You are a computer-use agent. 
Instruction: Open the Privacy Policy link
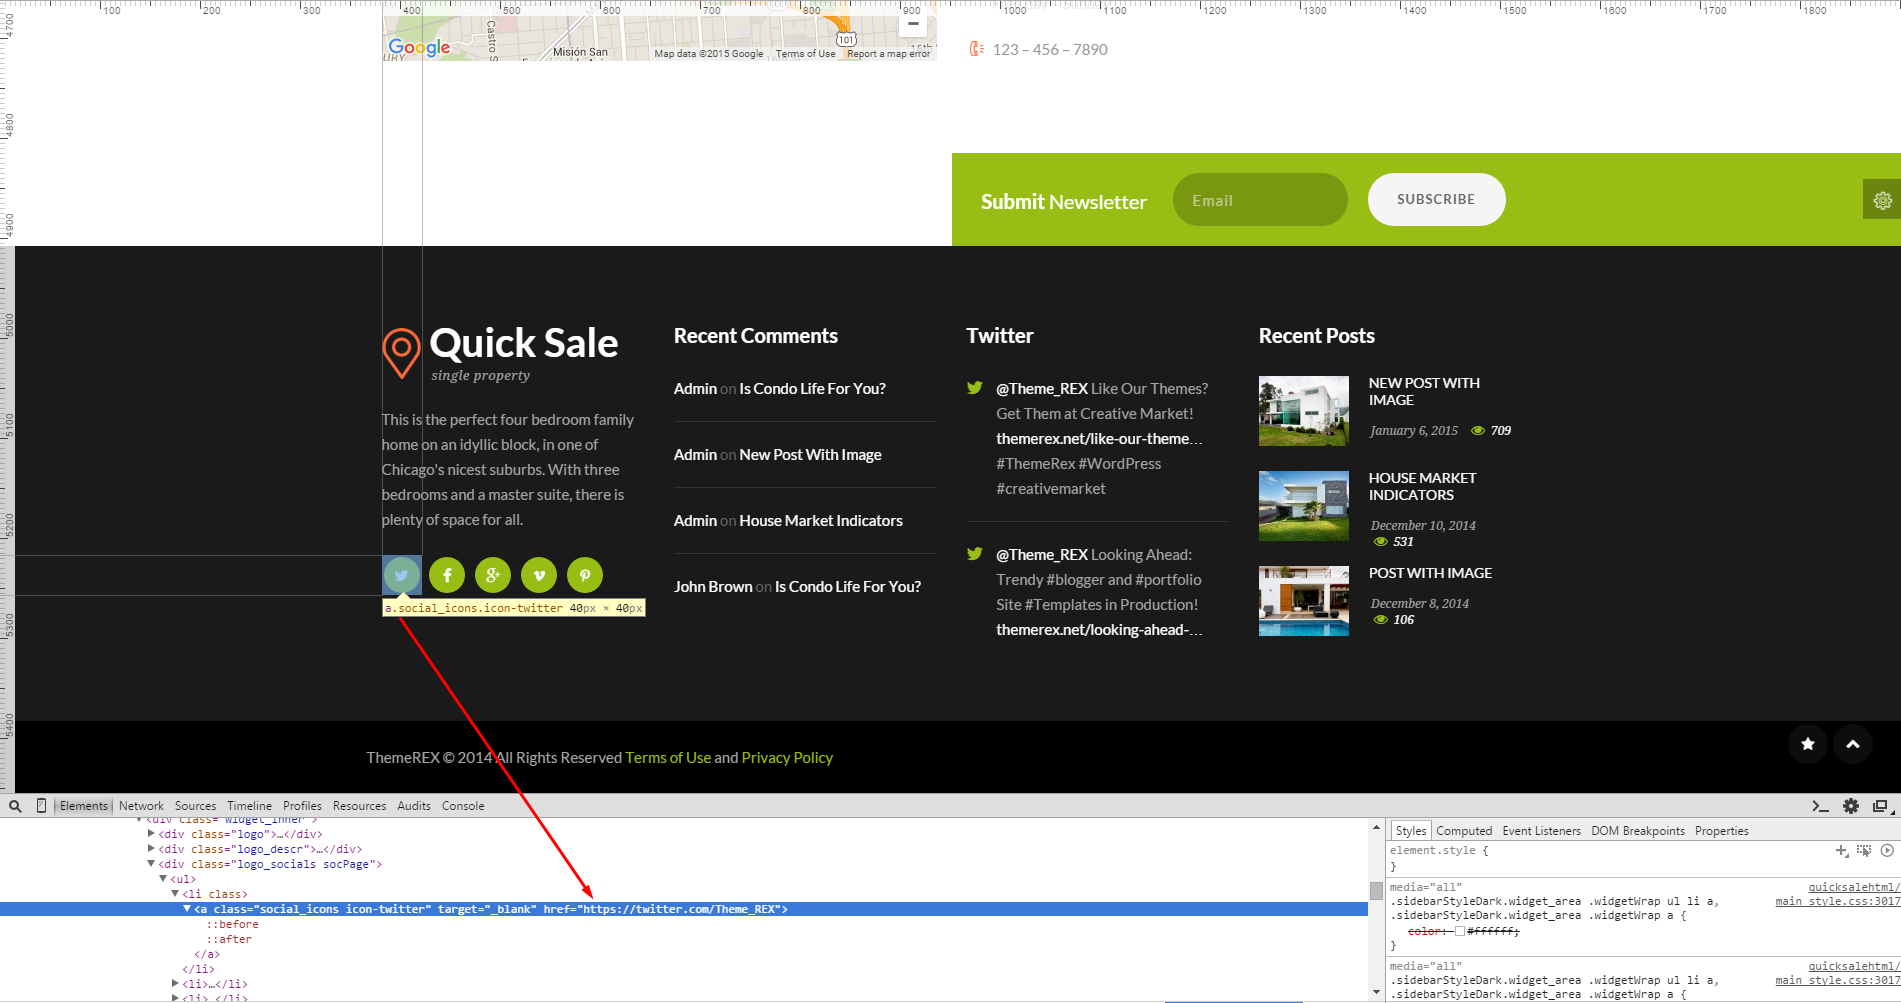[787, 758]
